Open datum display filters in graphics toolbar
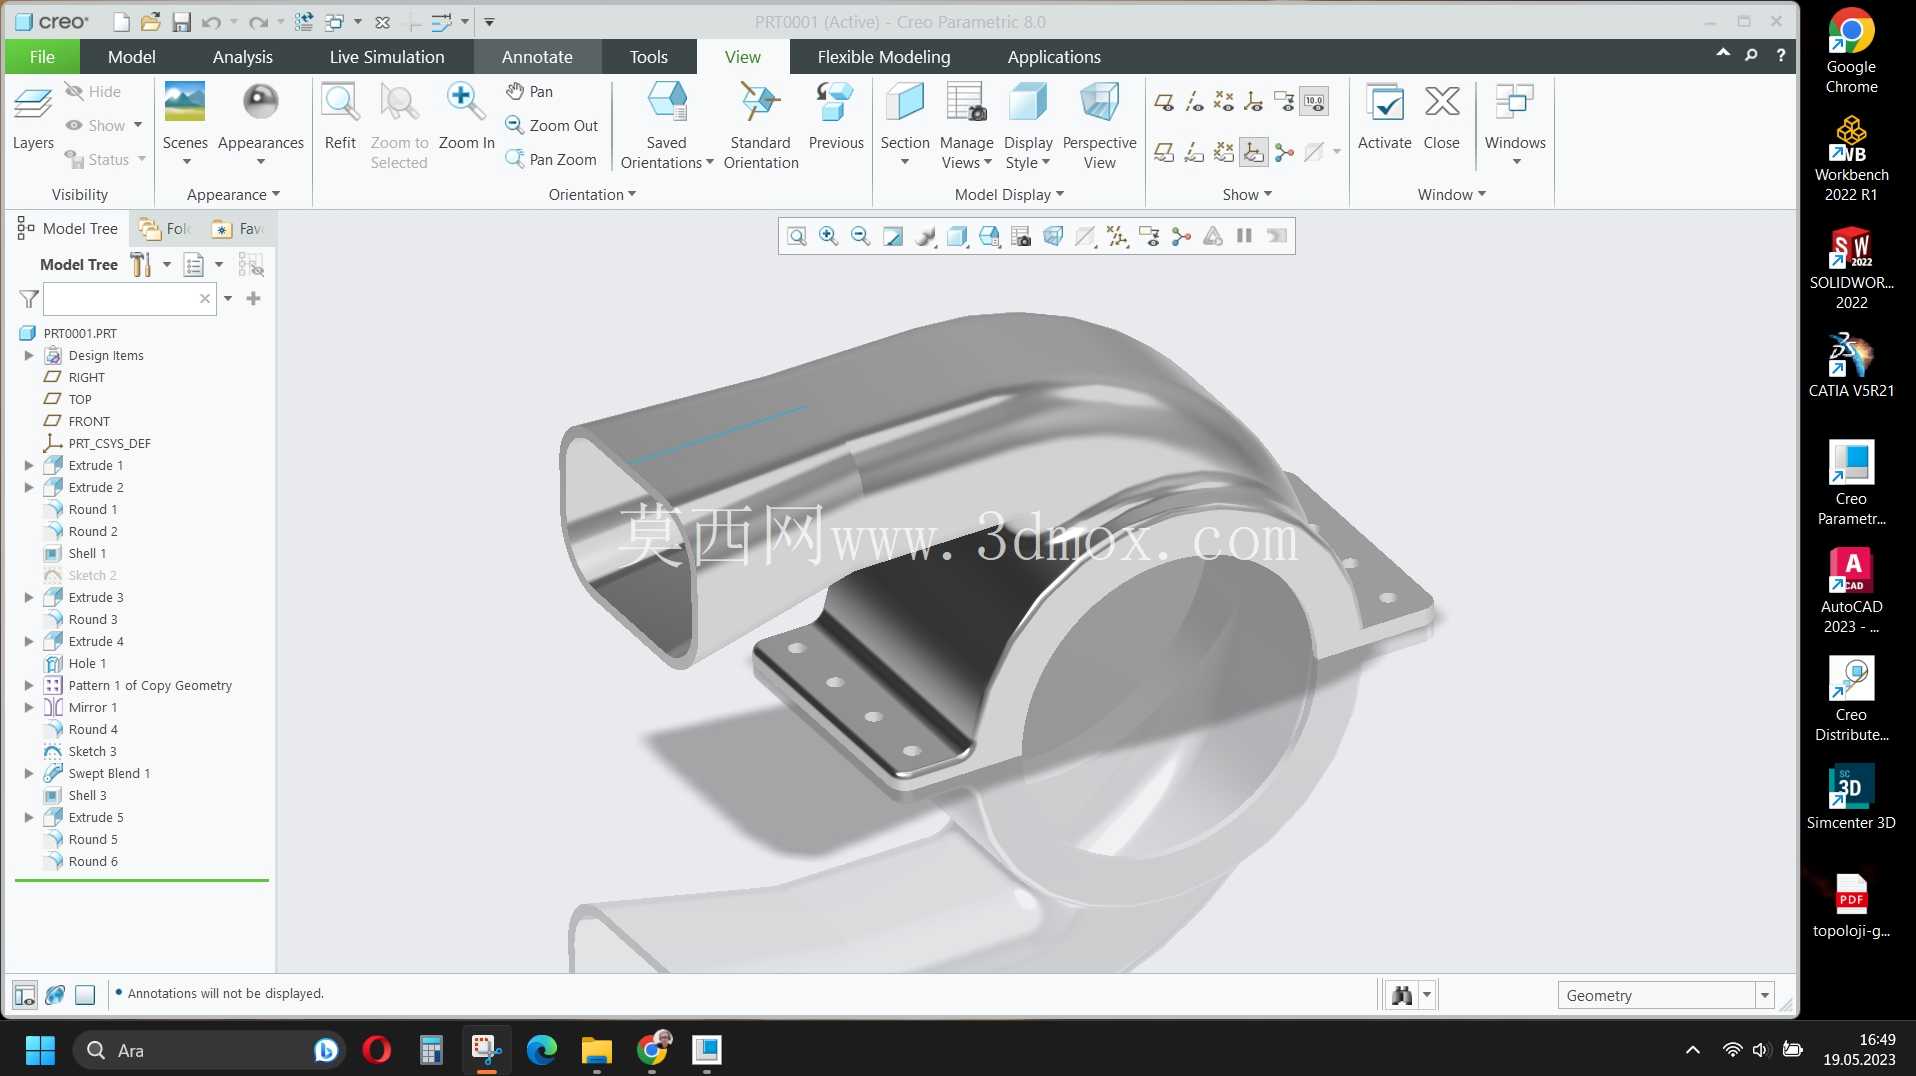The image size is (1916, 1076). [x=1117, y=236]
